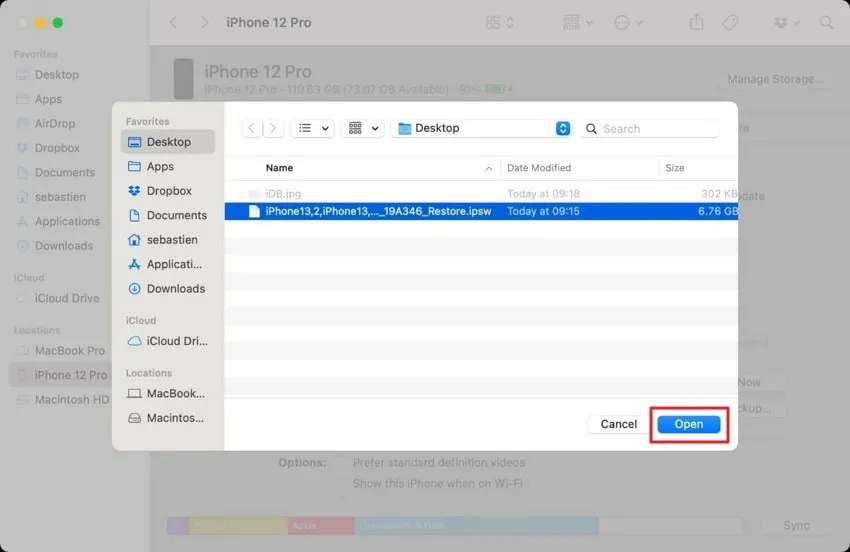Click the Open button in the dialog

[x=688, y=424]
